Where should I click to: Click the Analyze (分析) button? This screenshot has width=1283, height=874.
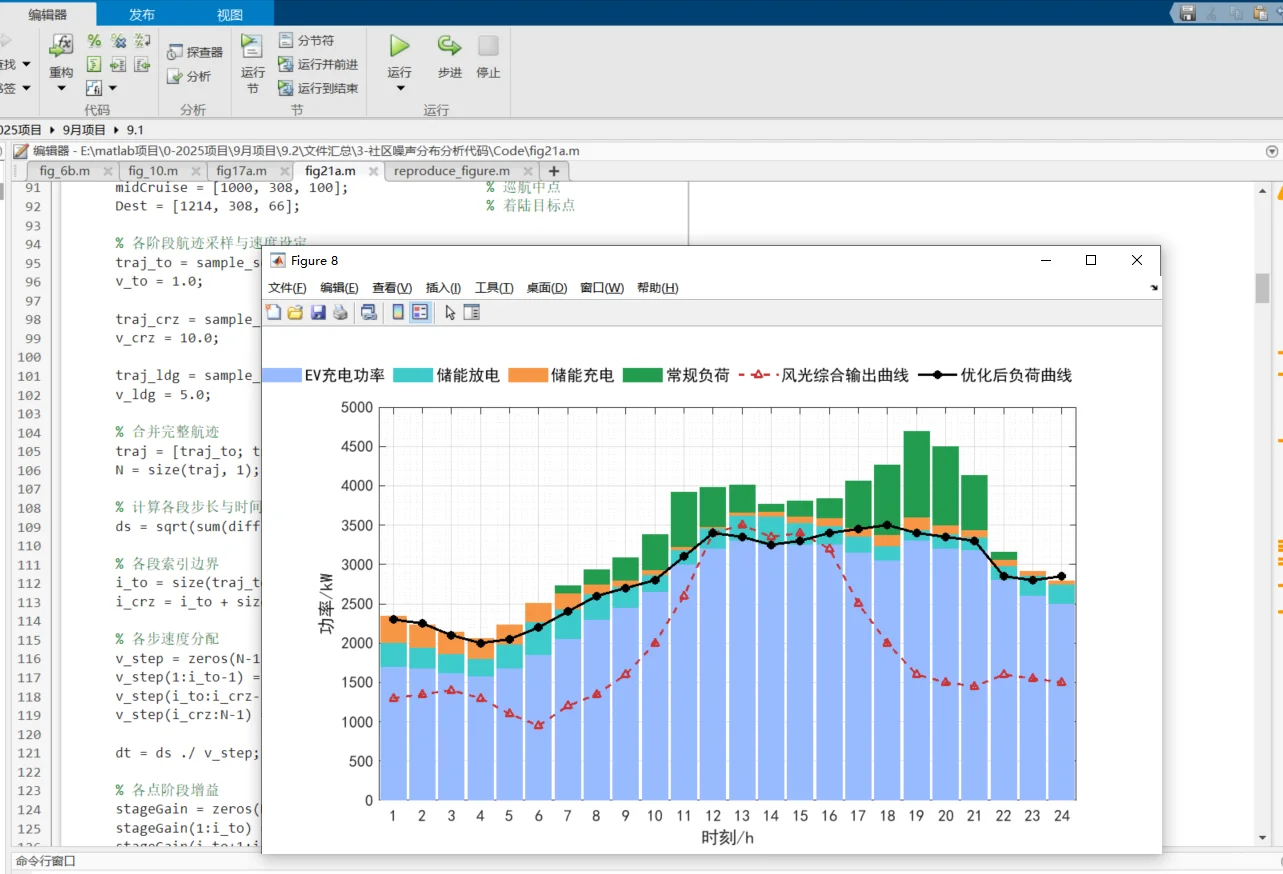[189, 76]
